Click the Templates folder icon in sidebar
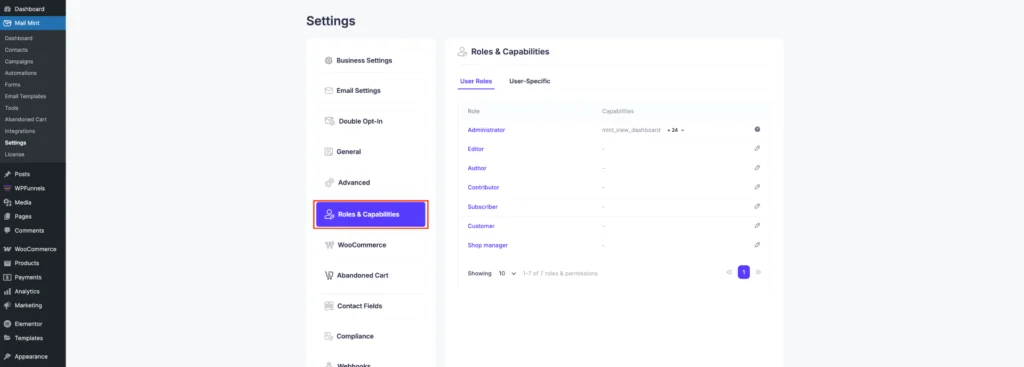Image resolution: width=1024 pixels, height=367 pixels. [x=7, y=338]
